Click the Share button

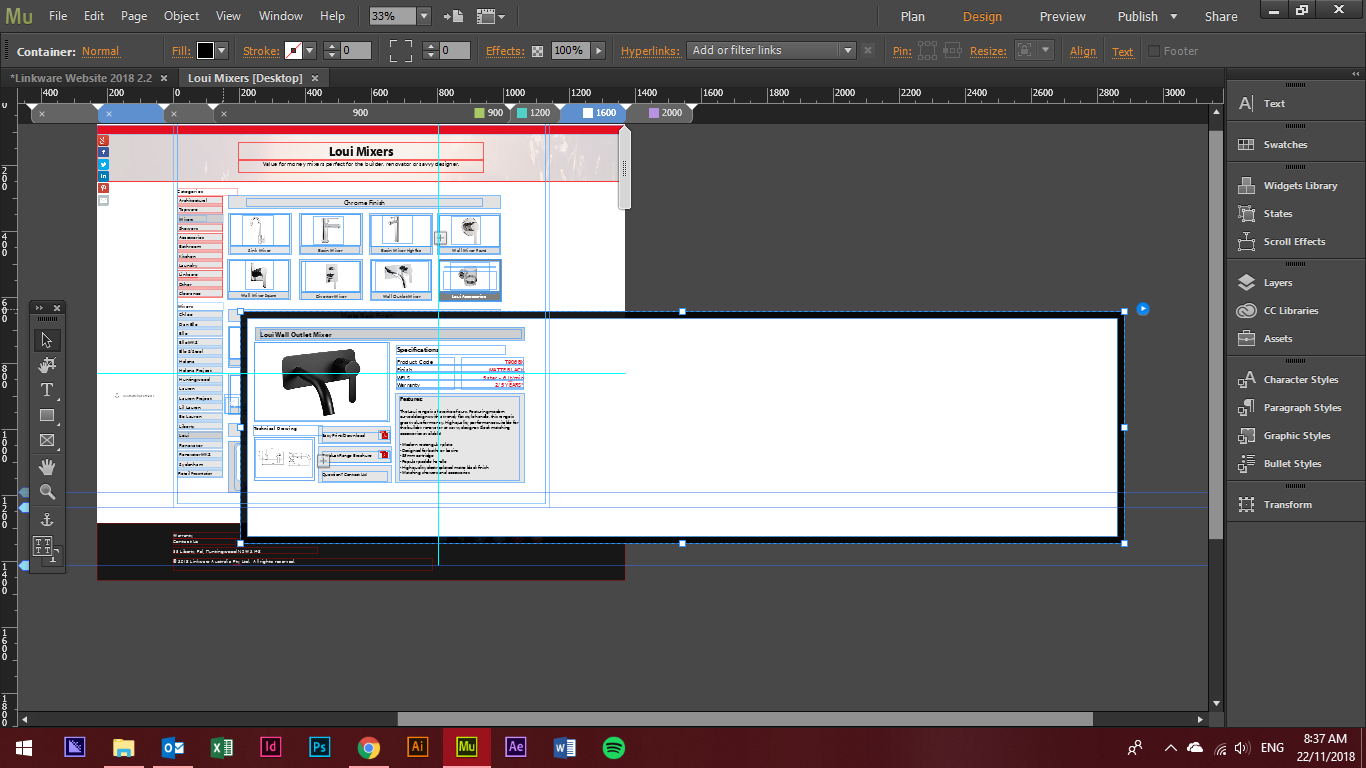pos(1221,16)
